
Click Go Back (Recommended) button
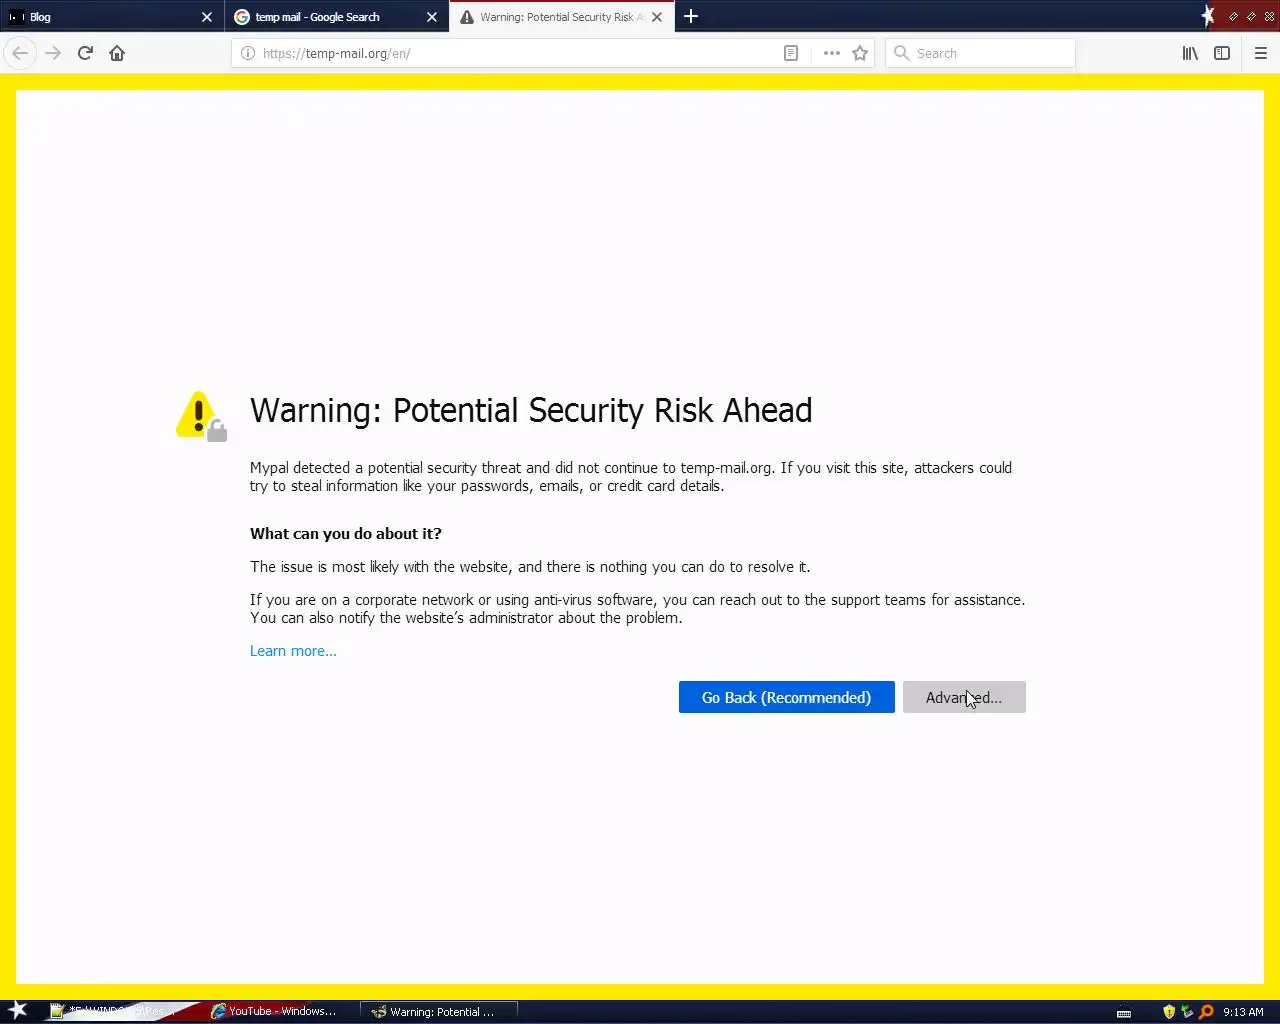coord(786,697)
